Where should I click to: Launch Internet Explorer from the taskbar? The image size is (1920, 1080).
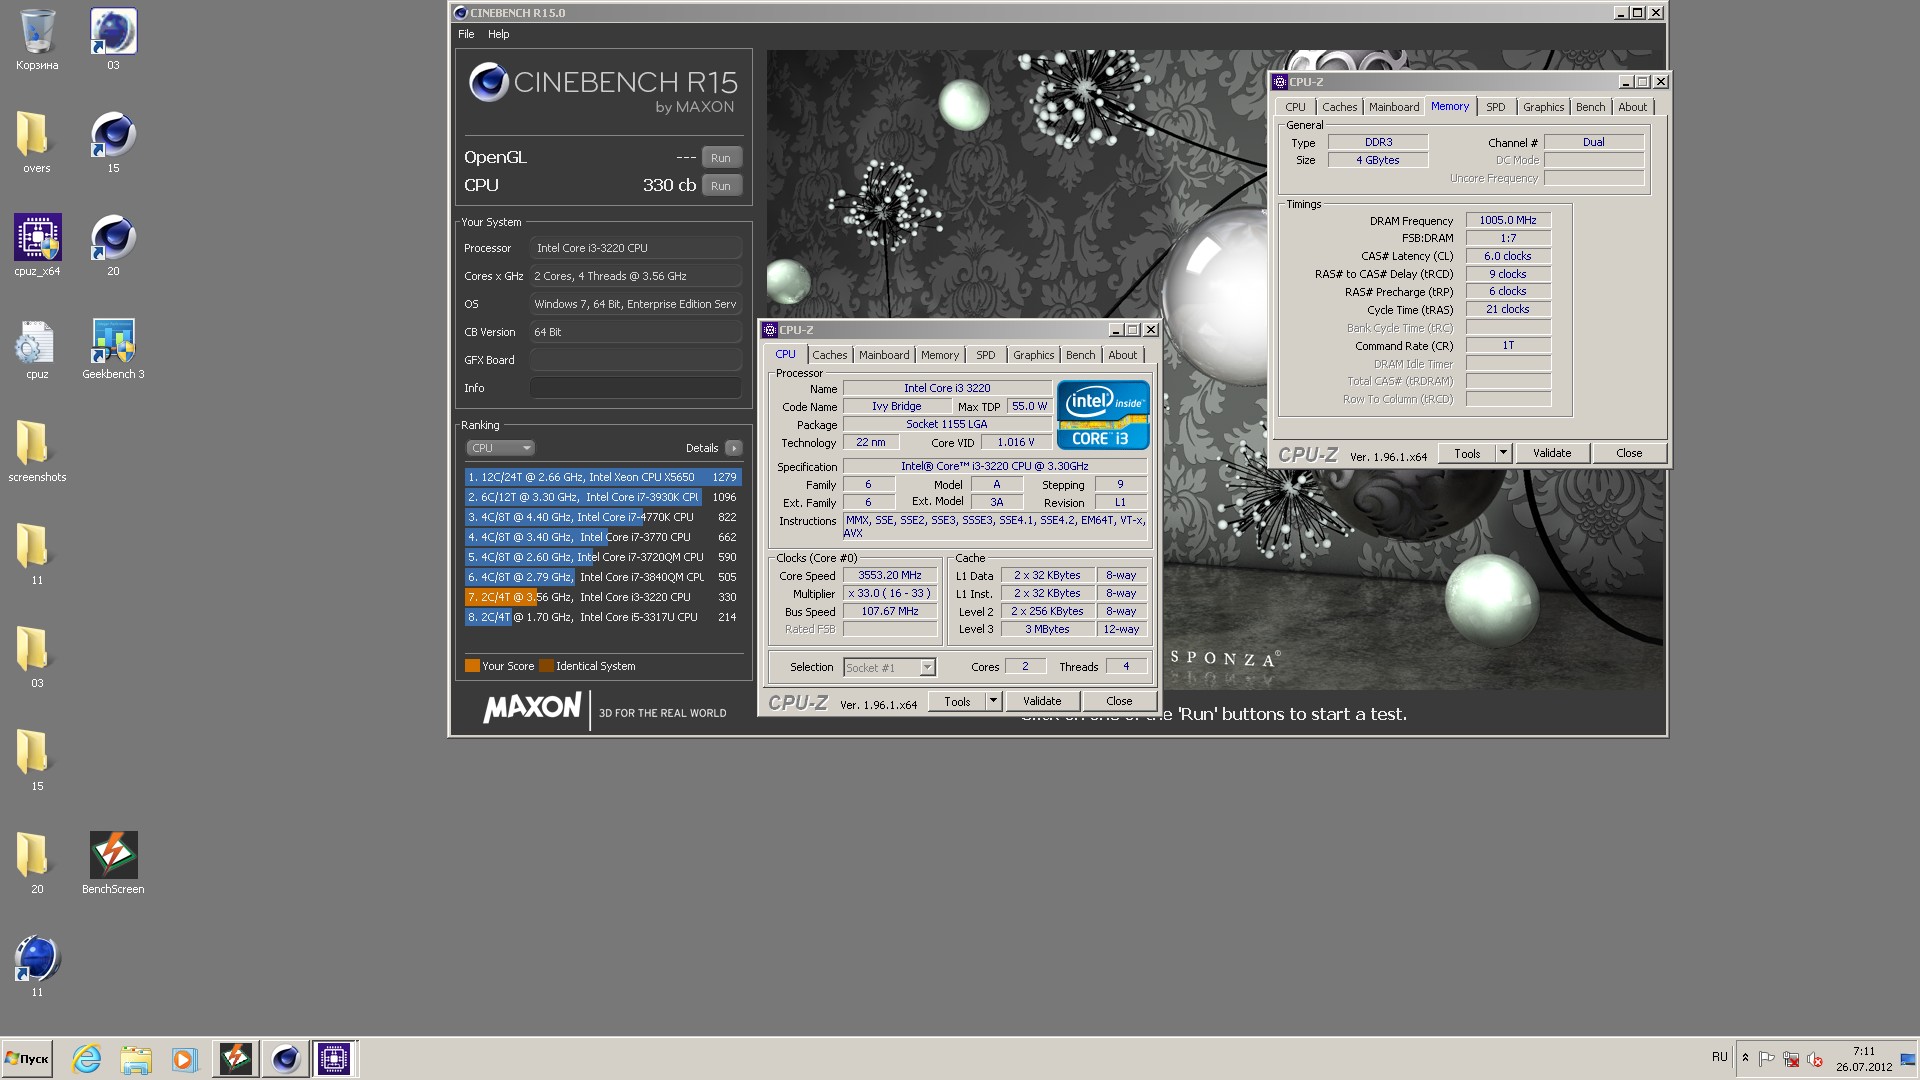(87, 1059)
